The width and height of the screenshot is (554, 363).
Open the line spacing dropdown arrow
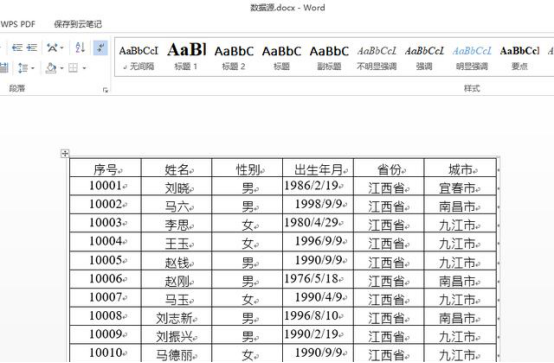point(33,68)
